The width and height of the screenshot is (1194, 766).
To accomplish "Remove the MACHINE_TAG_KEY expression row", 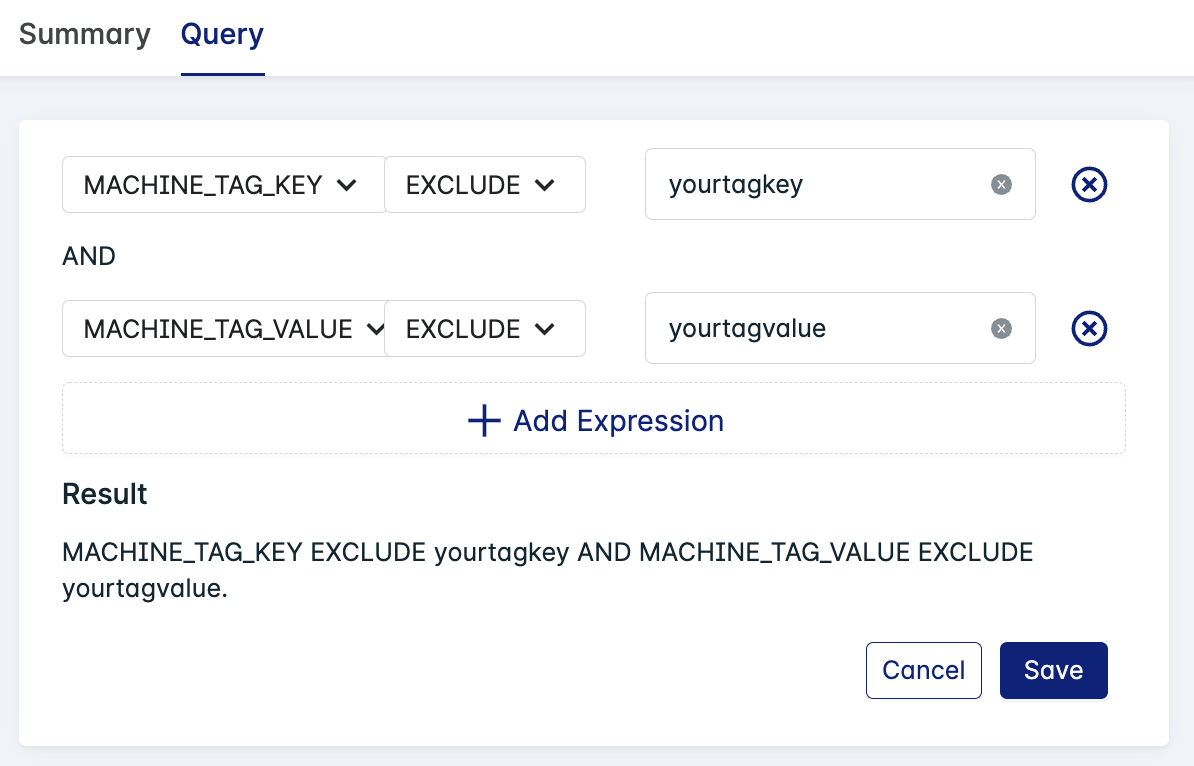I will 1089,184.
